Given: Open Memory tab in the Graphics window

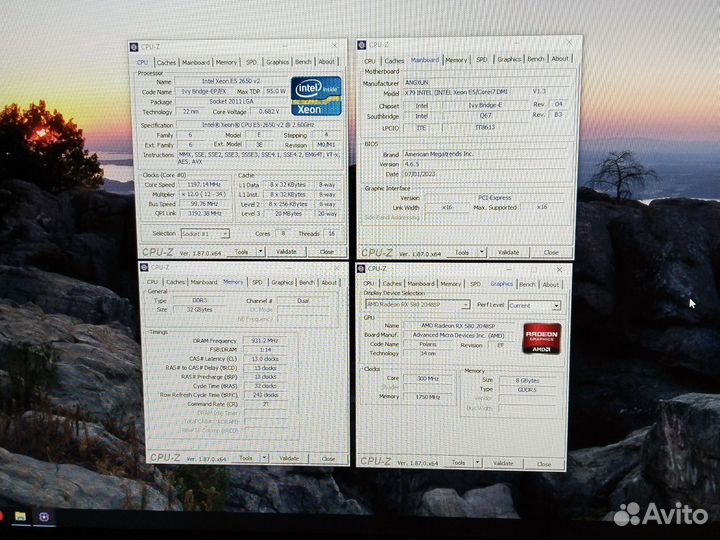Looking at the screenshot, I should tap(450, 284).
